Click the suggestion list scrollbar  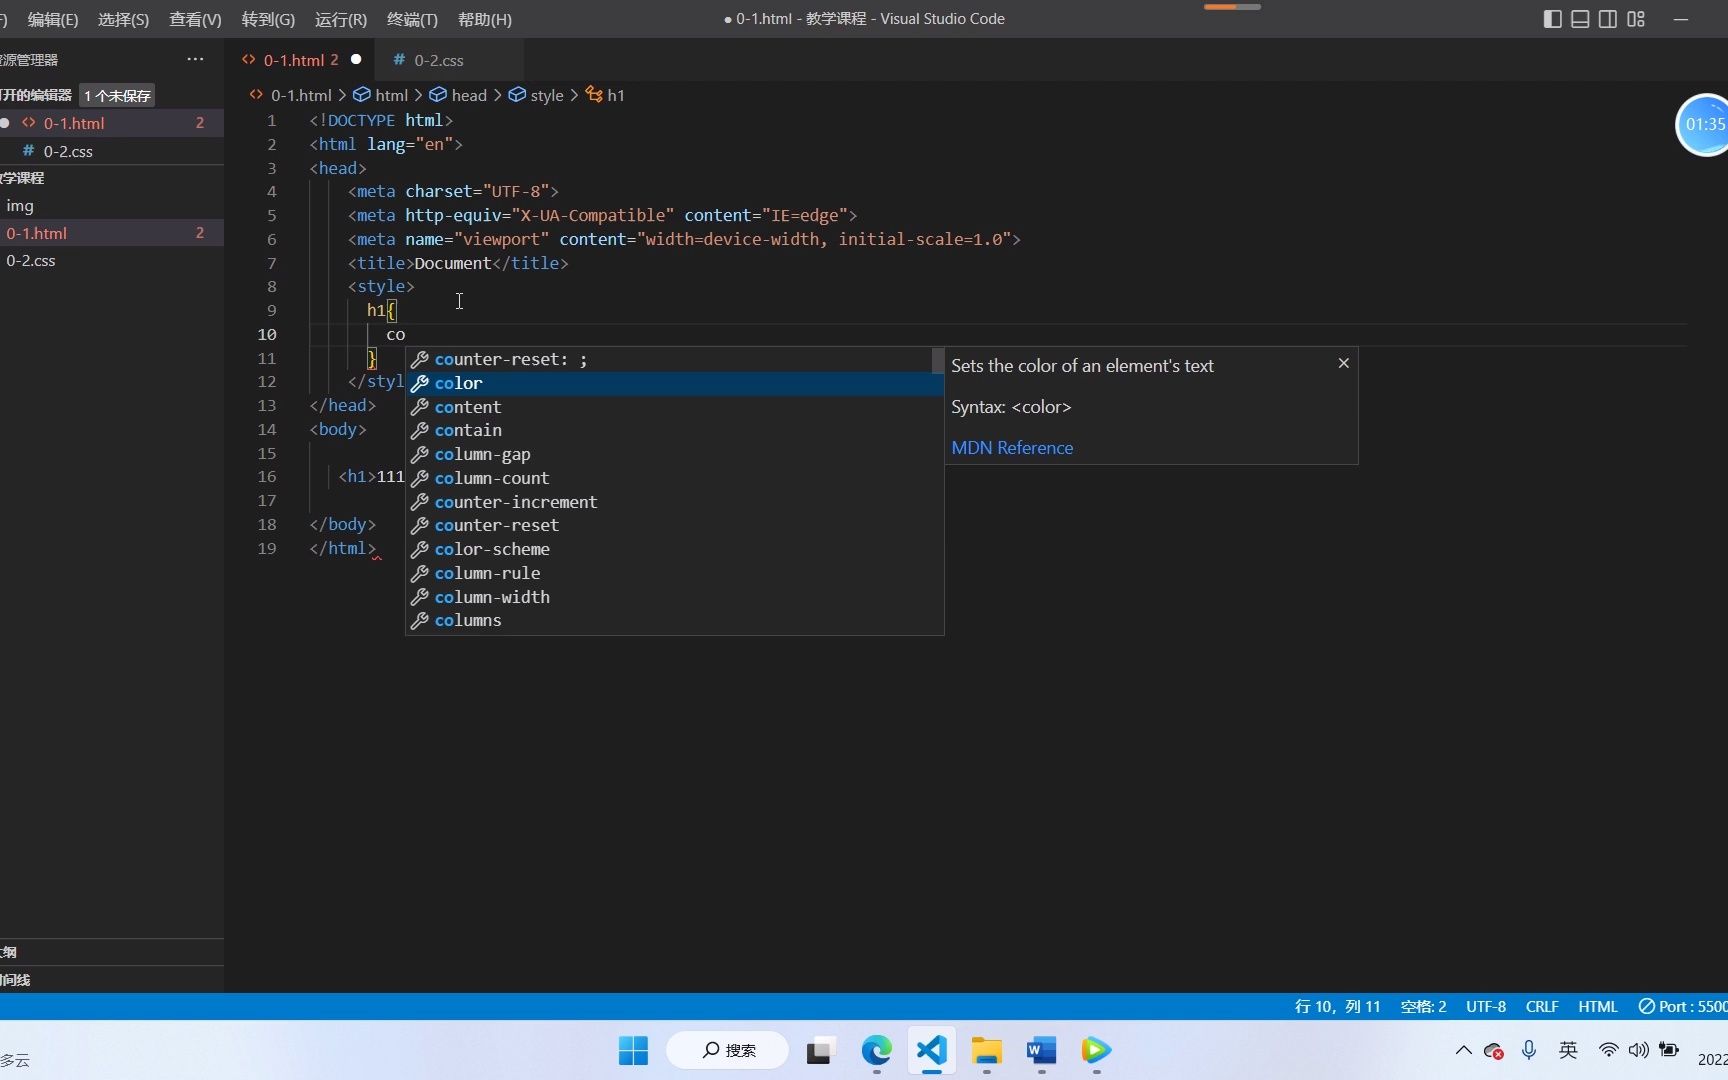[x=937, y=360]
